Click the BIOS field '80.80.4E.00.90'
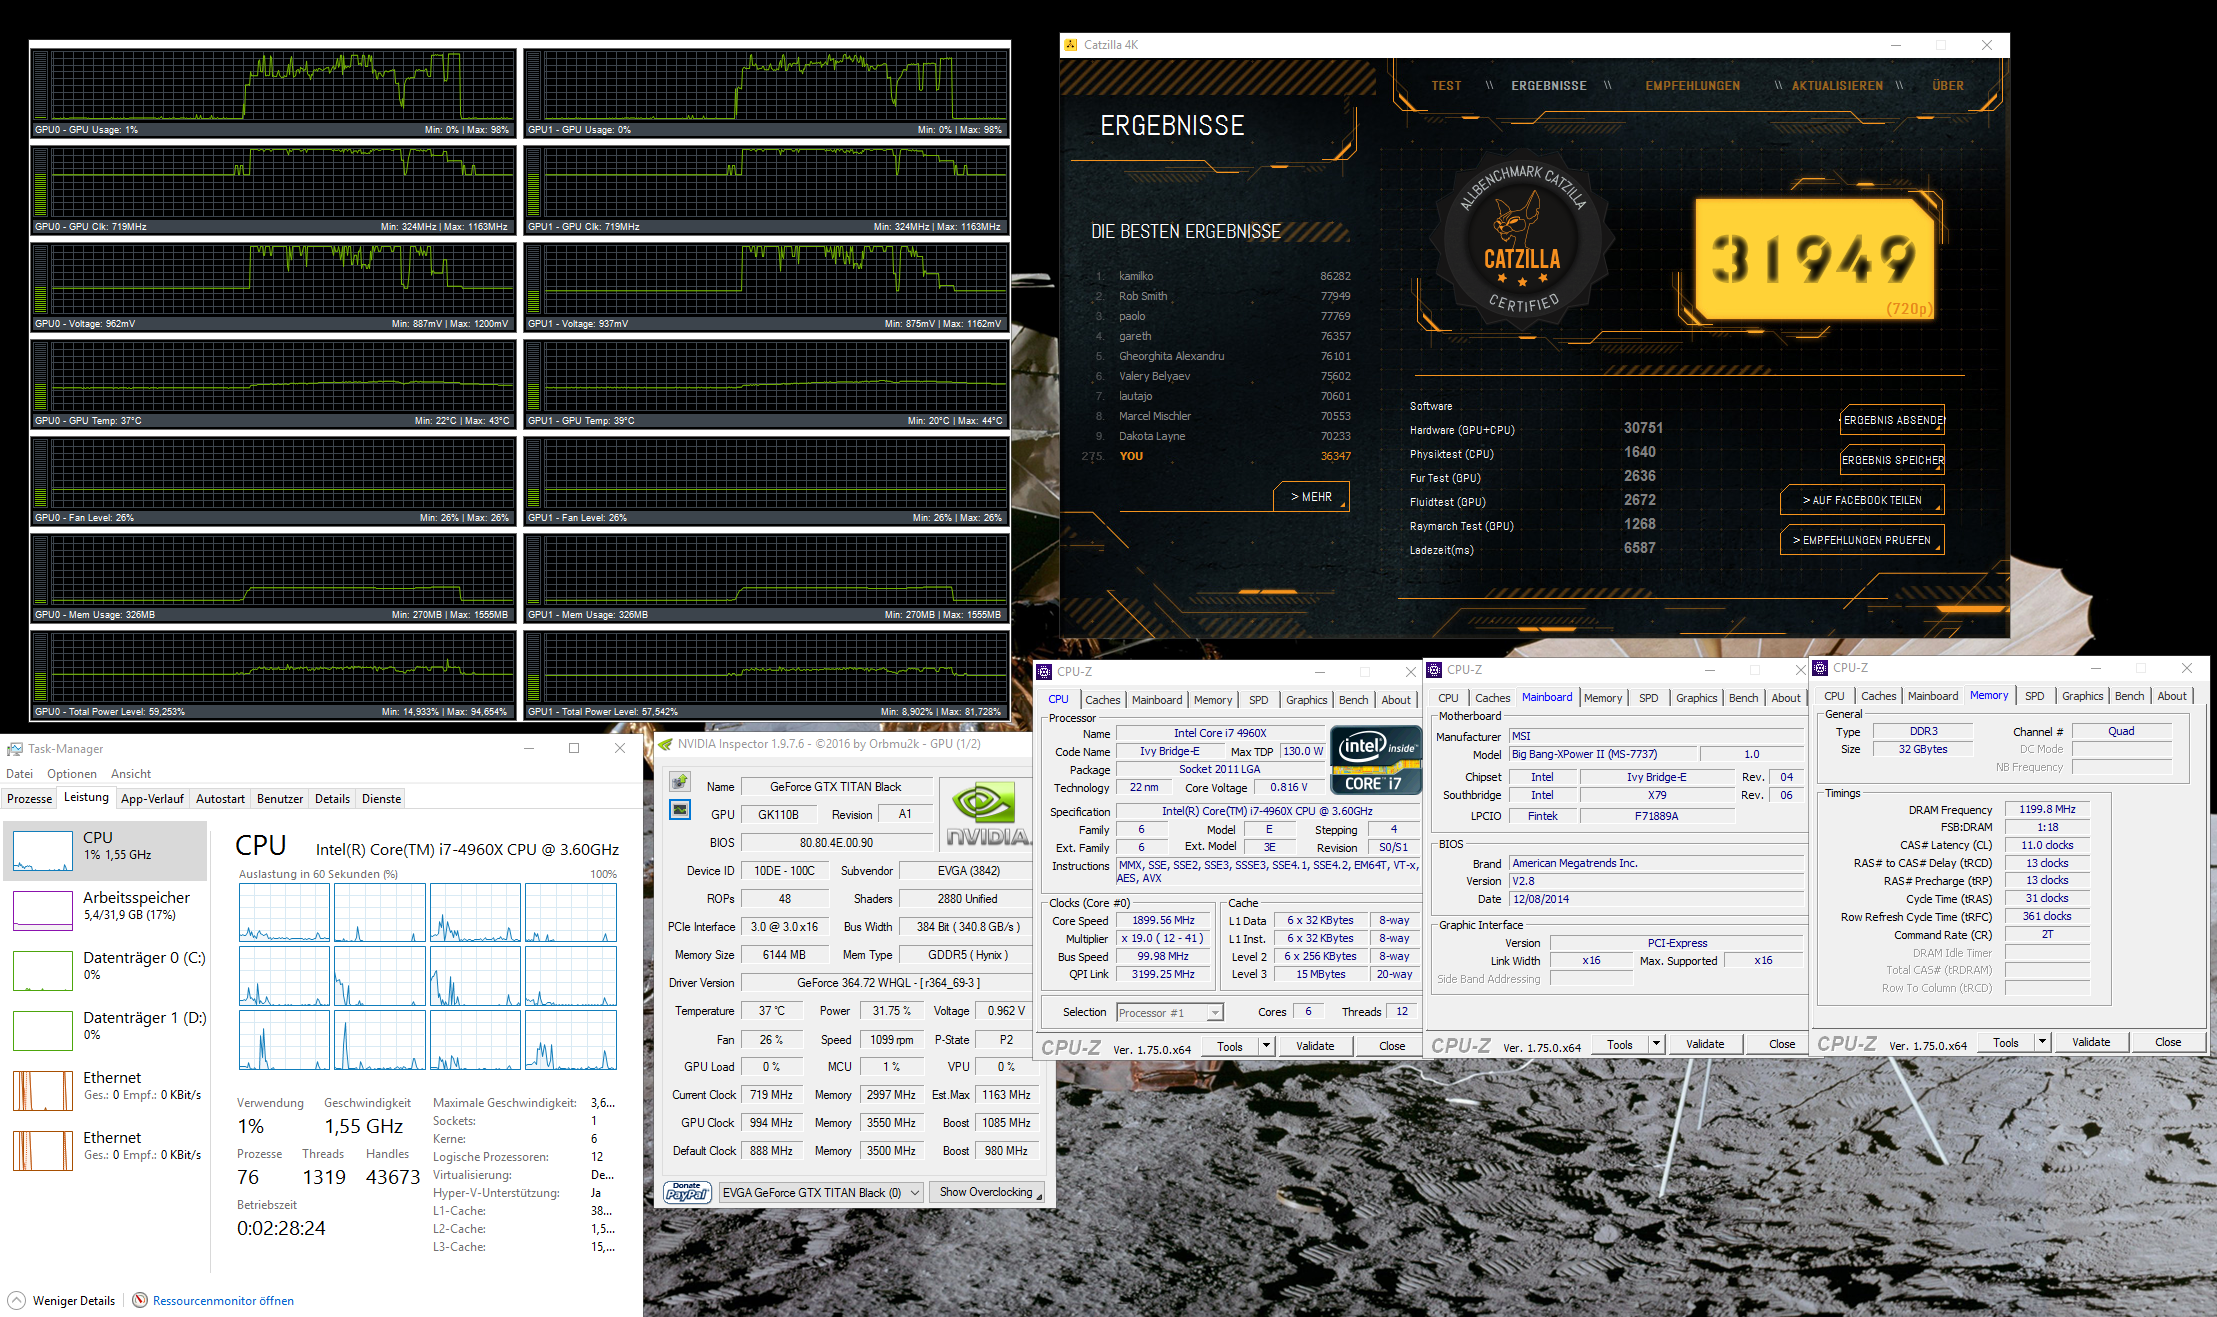 pyautogui.click(x=836, y=843)
